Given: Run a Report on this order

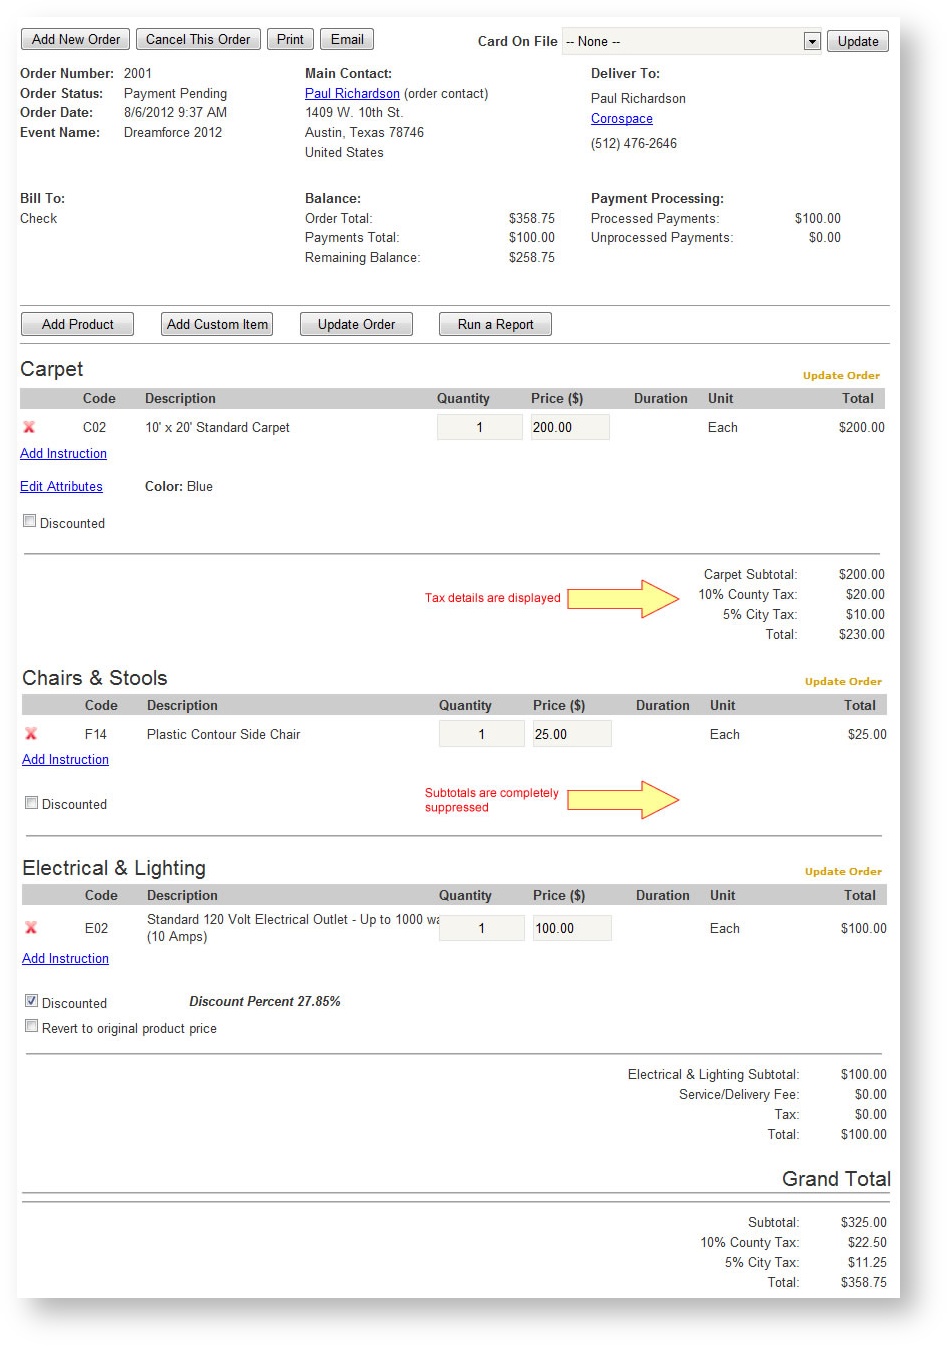Looking at the screenshot, I should pyautogui.click(x=494, y=323).
